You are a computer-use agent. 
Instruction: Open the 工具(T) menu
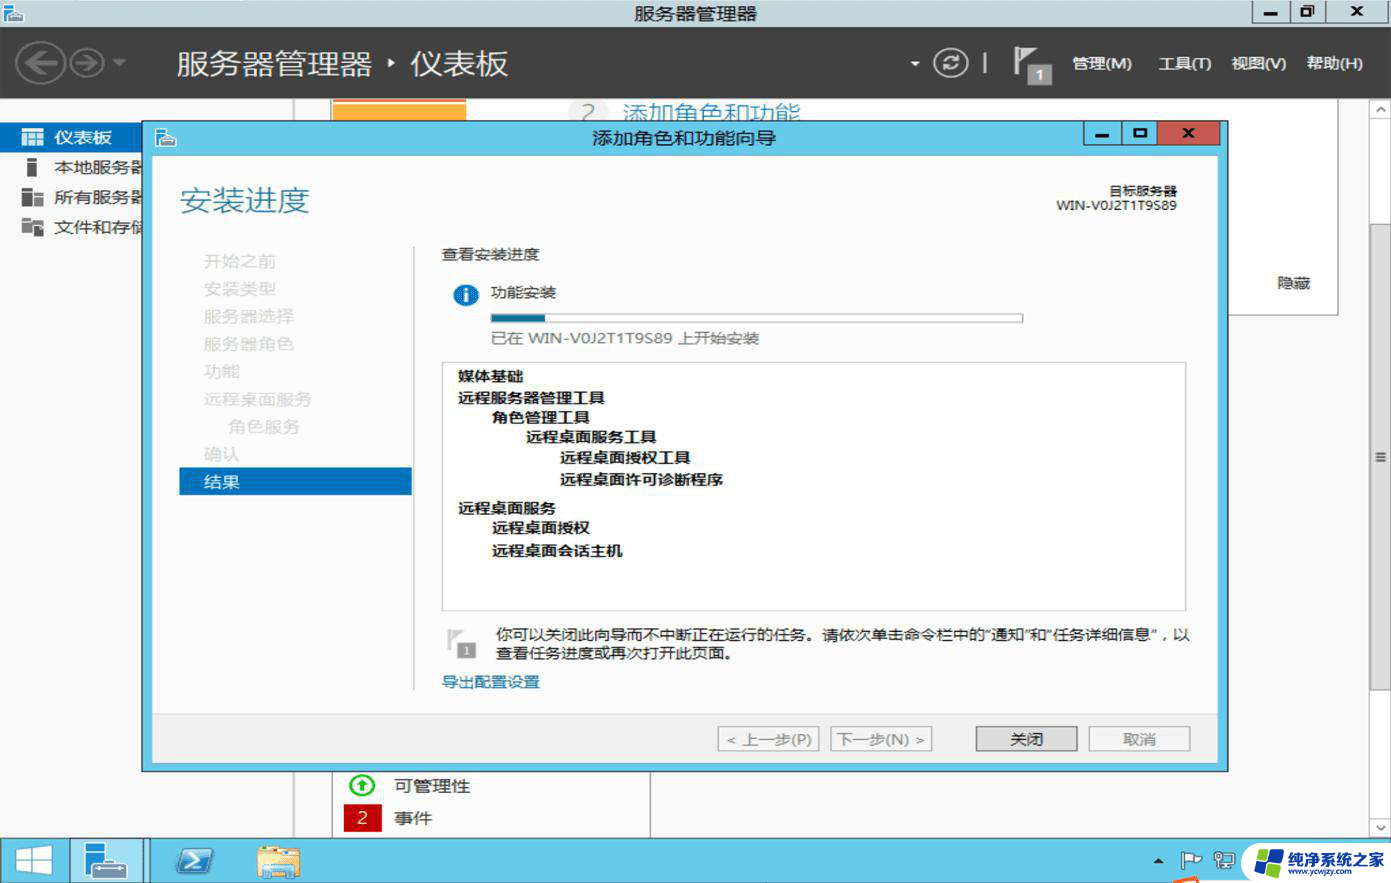(1184, 63)
